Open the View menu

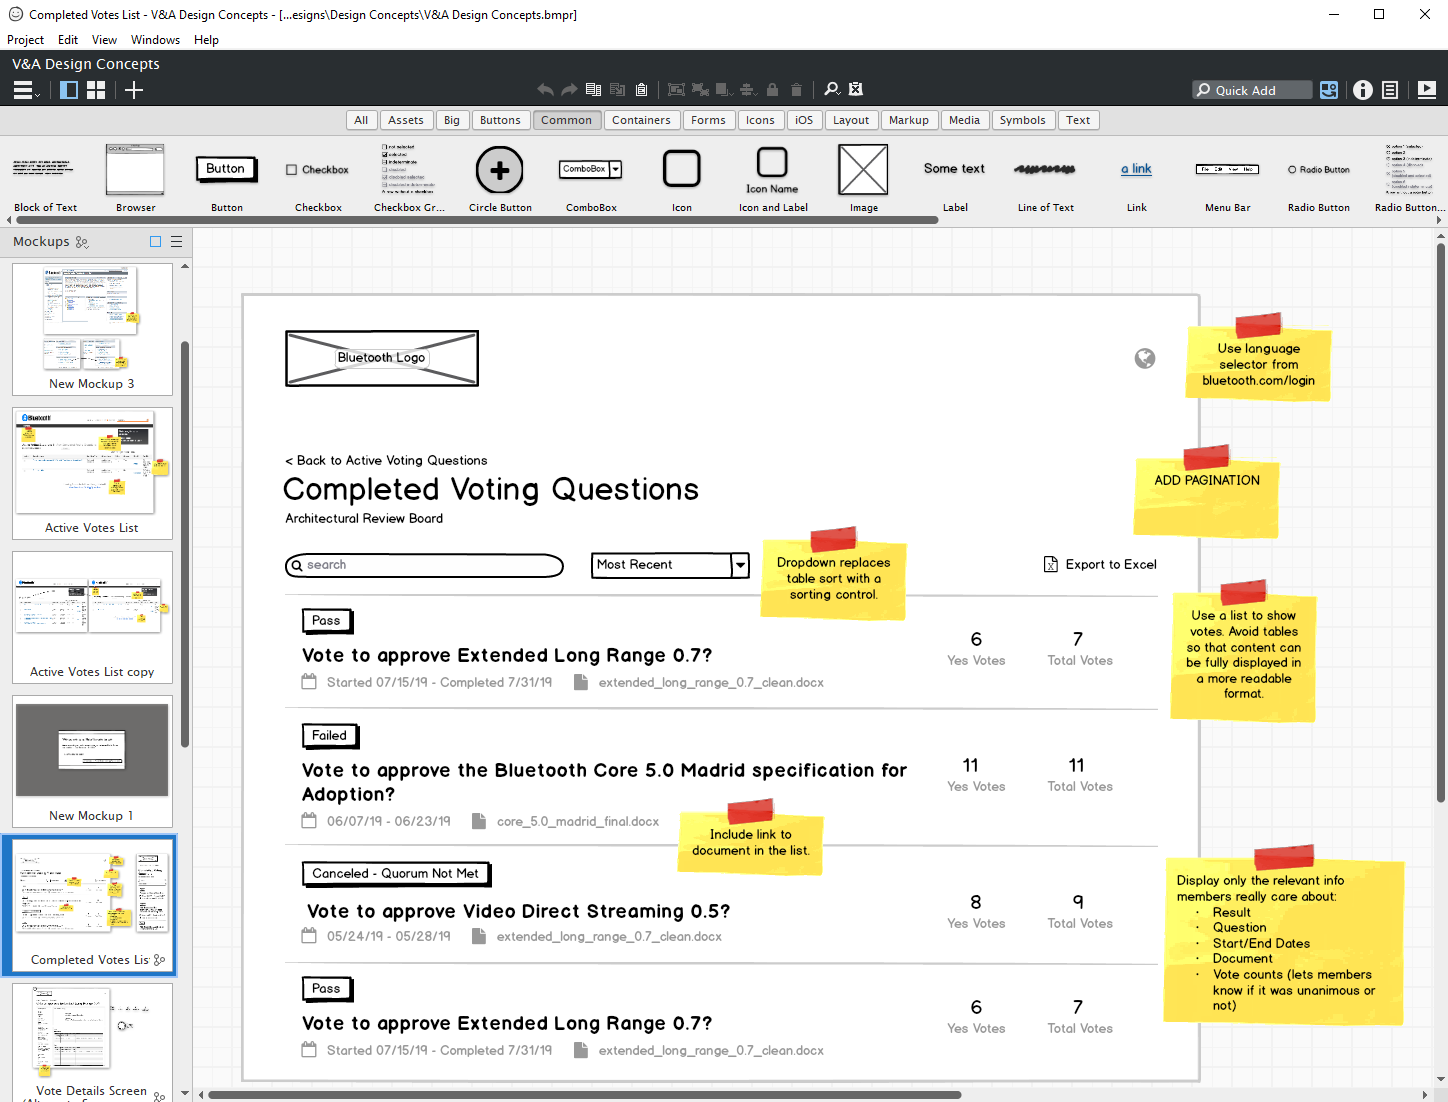point(104,40)
